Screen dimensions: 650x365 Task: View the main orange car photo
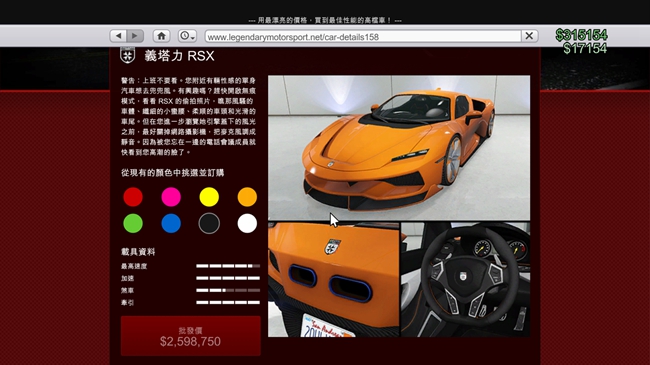click(399, 148)
